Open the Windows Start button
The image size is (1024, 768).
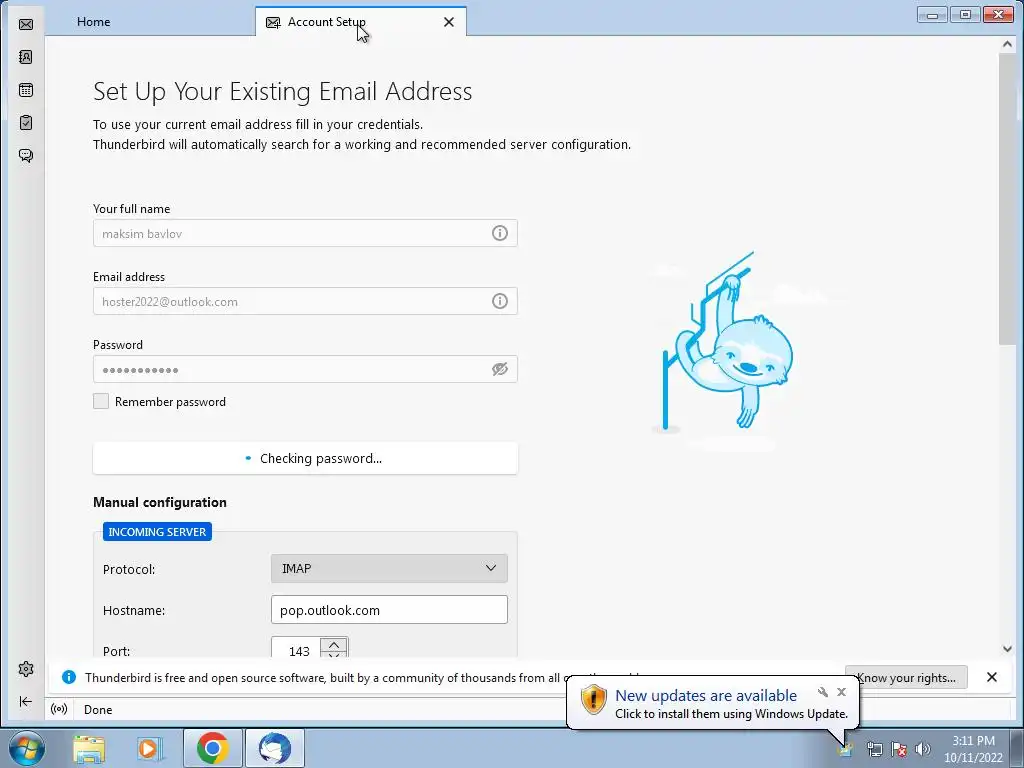point(26,748)
